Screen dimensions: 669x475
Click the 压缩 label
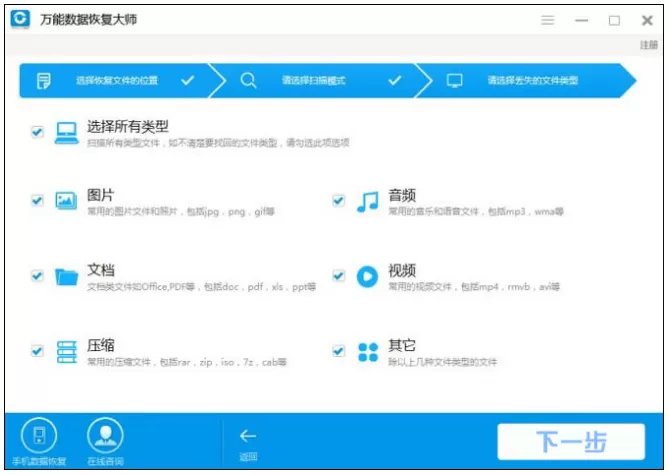(x=101, y=345)
